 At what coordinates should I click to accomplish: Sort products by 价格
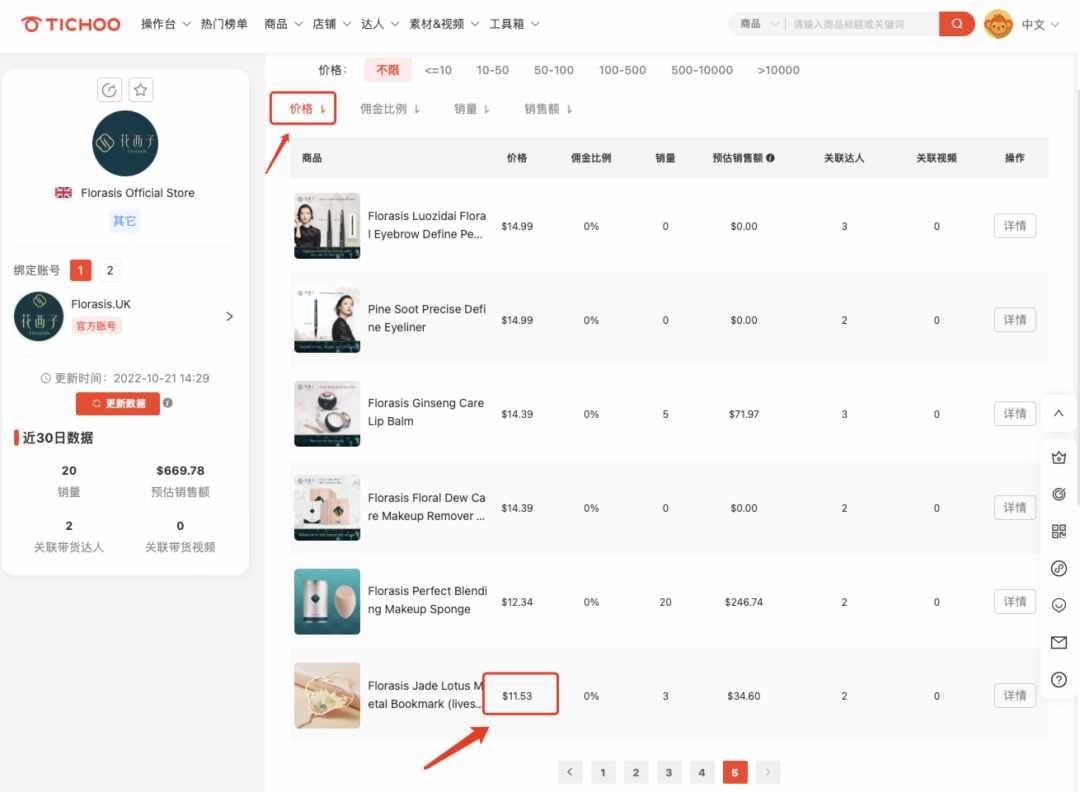coord(307,109)
